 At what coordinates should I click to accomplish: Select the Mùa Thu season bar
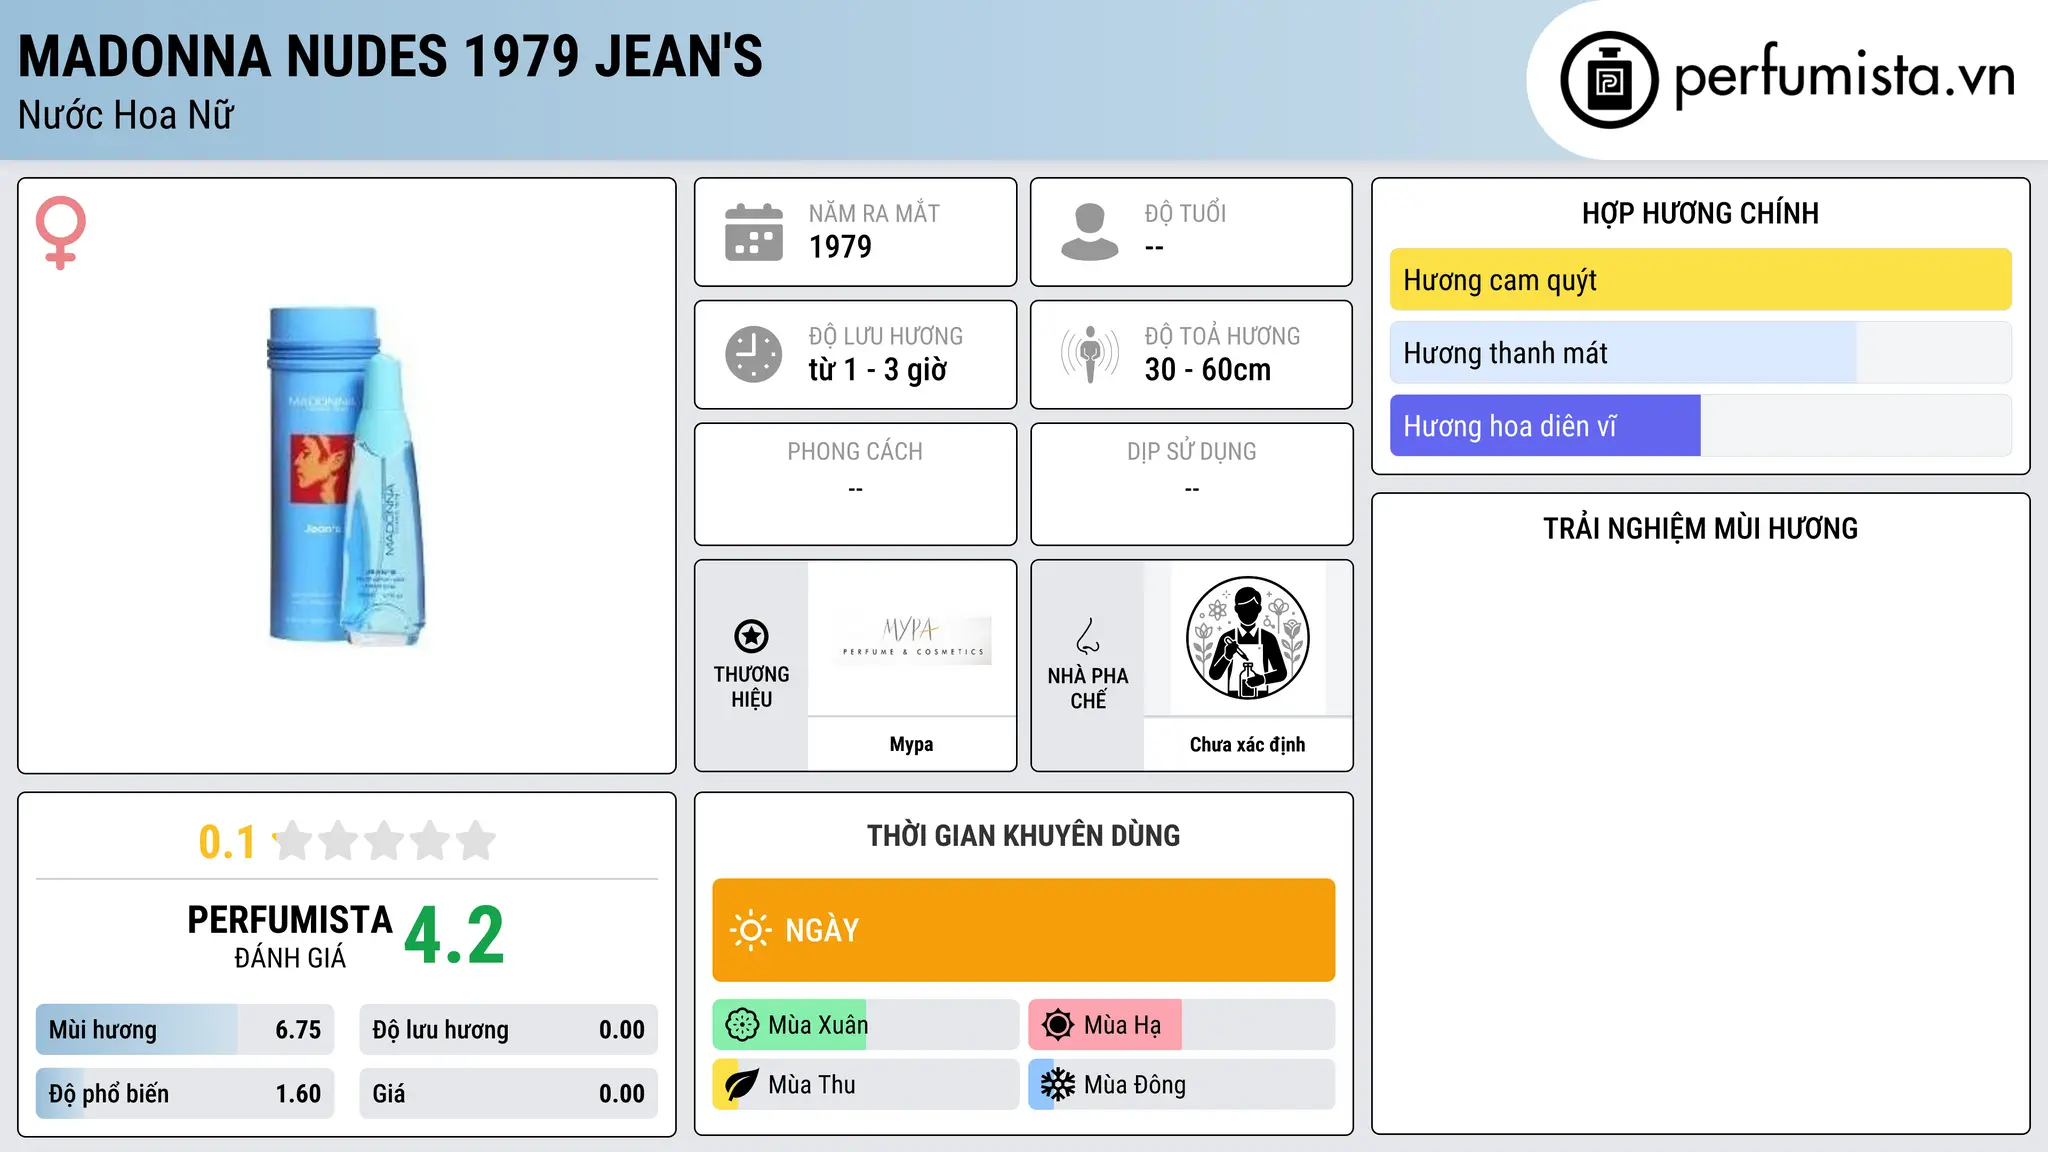tap(866, 1085)
